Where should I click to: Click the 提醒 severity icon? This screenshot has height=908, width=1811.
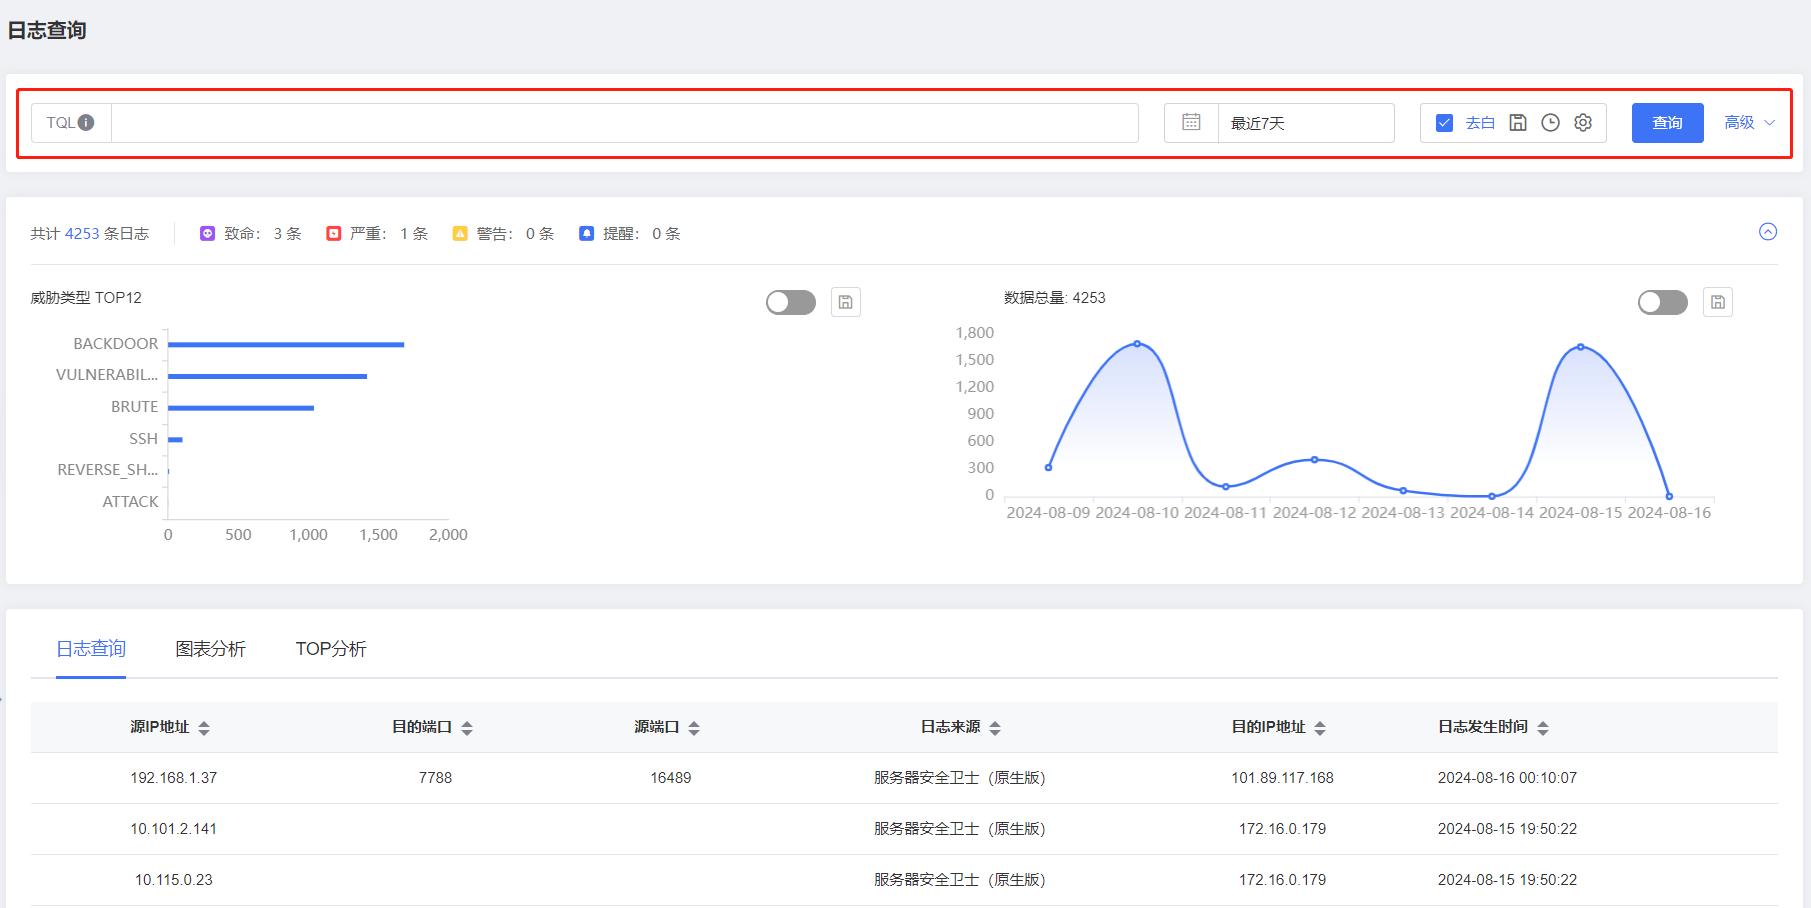click(586, 233)
